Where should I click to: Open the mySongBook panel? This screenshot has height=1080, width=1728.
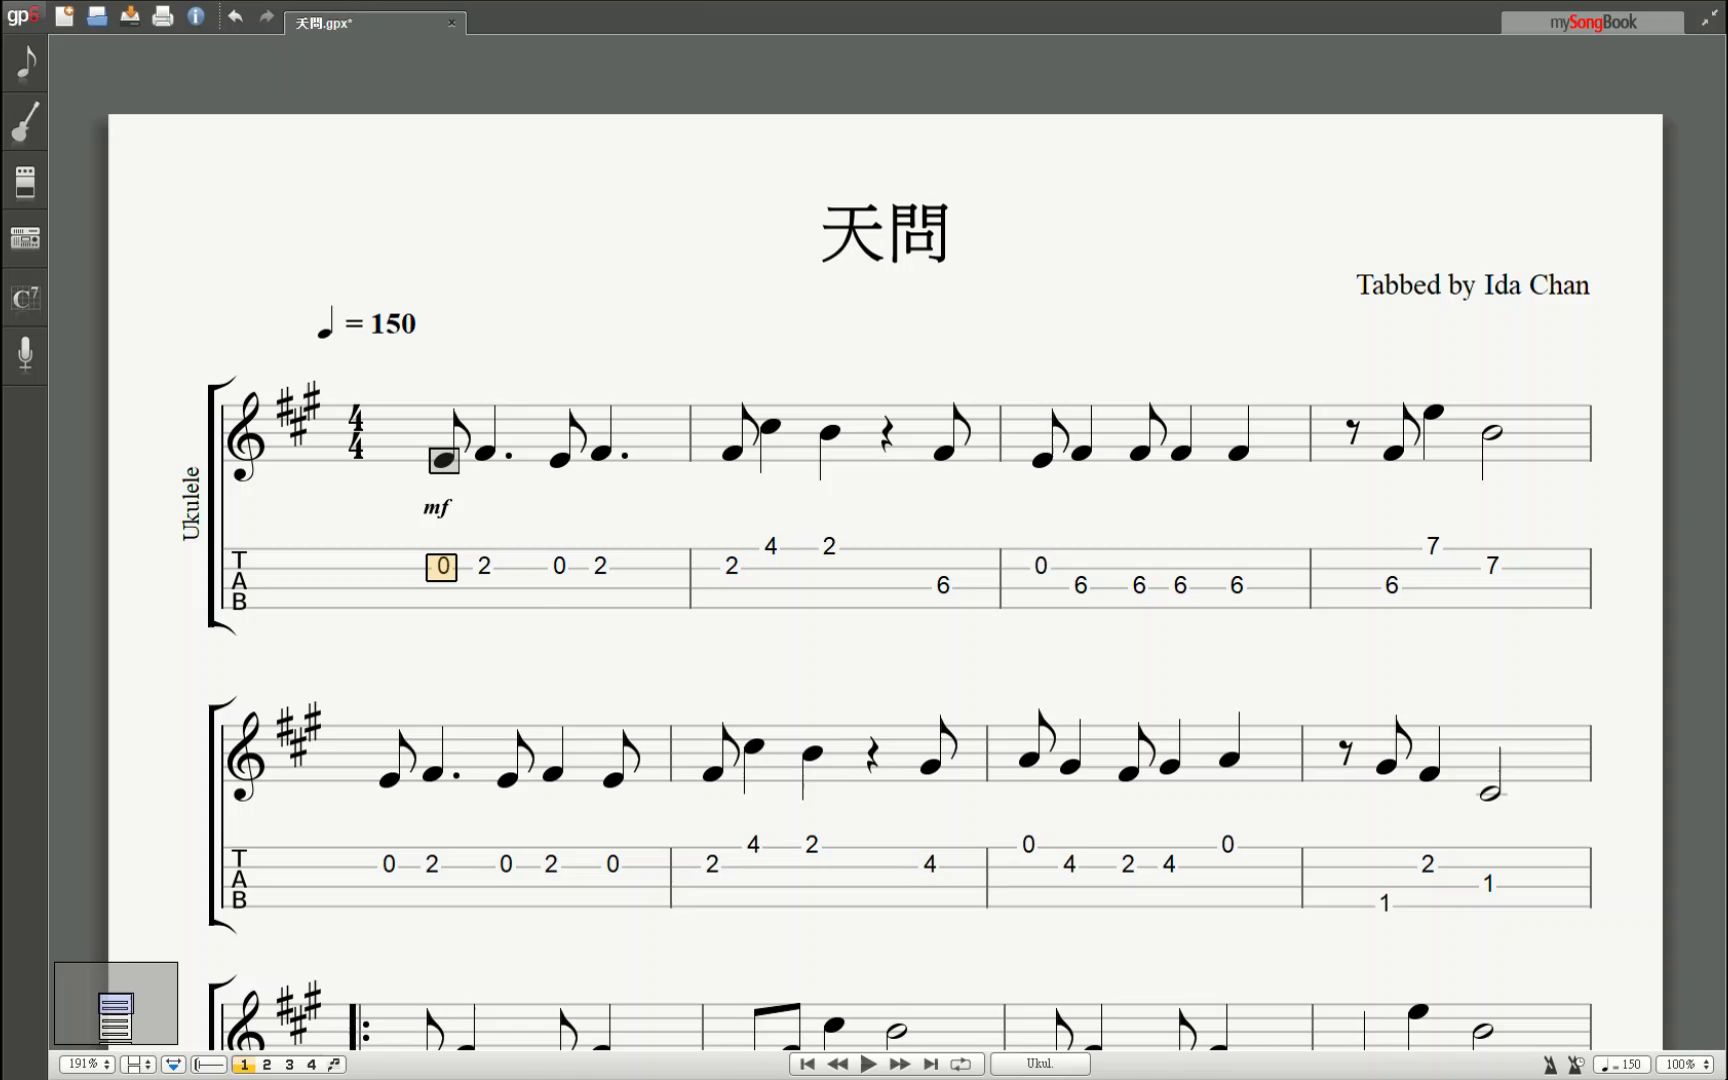click(x=1592, y=22)
